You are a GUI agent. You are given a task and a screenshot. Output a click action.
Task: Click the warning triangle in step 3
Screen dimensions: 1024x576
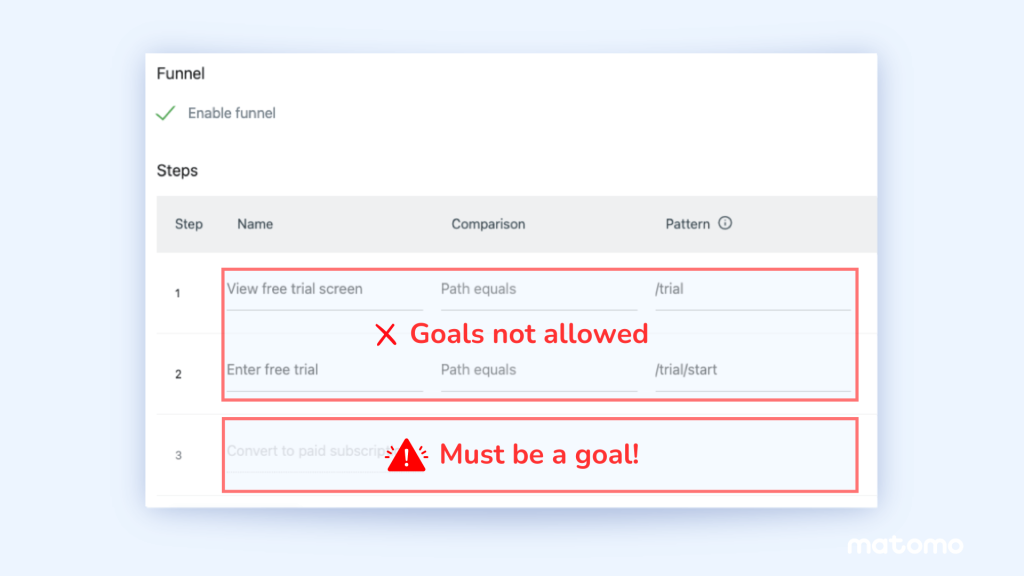pos(406,454)
